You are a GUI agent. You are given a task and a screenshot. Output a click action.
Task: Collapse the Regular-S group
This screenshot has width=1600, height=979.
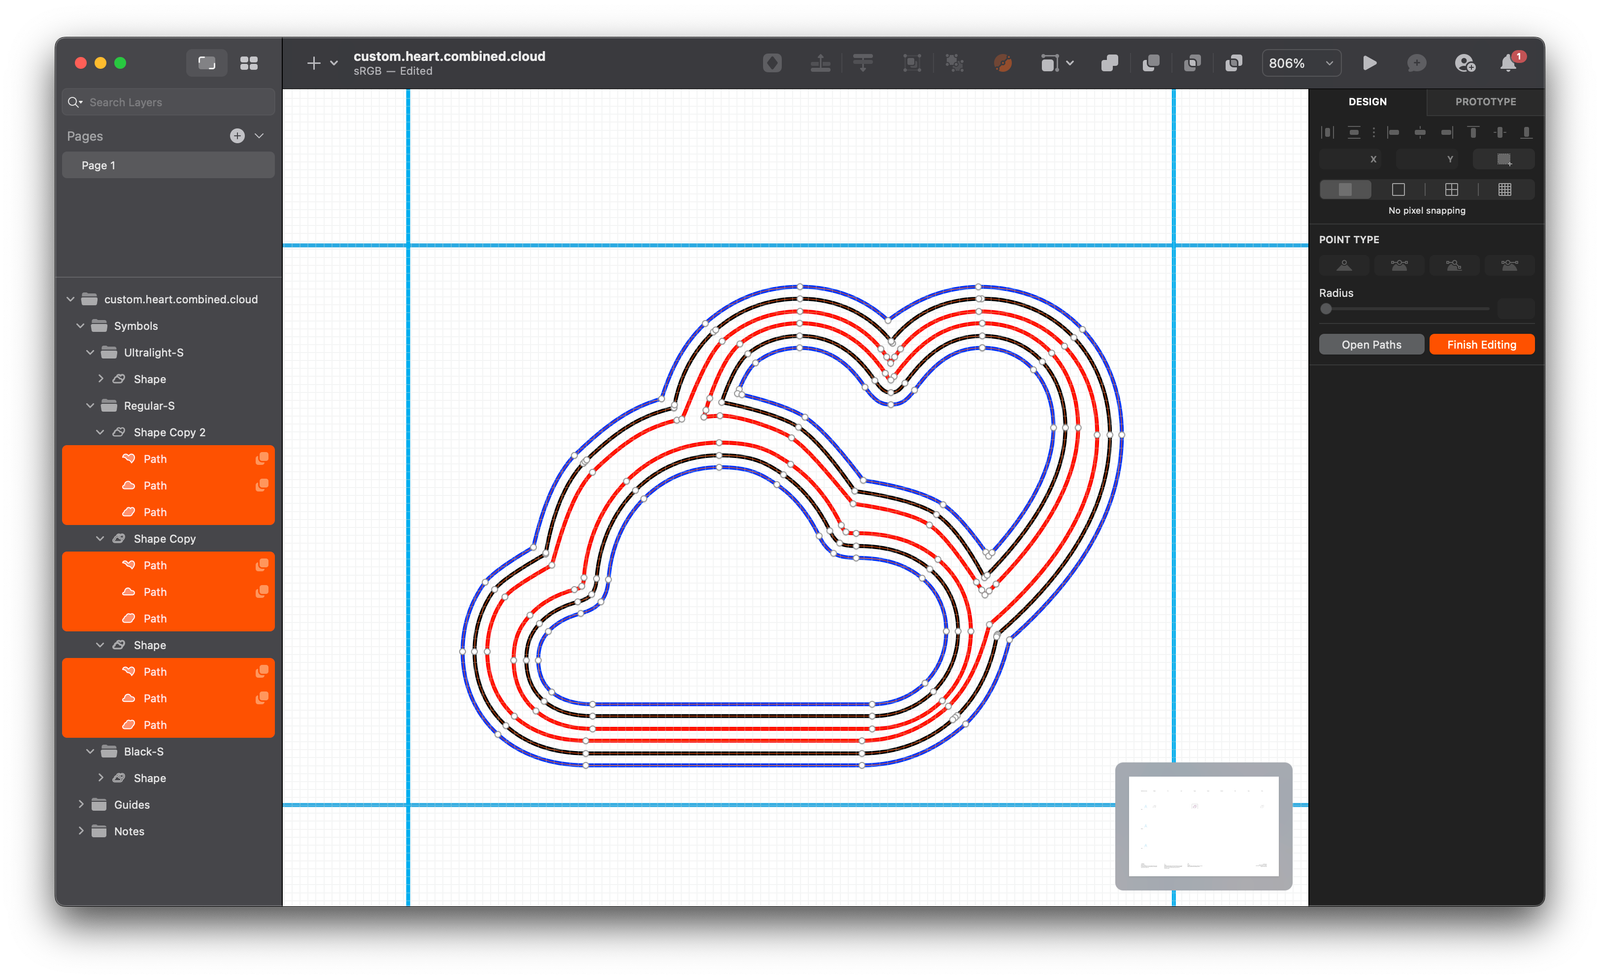(91, 405)
